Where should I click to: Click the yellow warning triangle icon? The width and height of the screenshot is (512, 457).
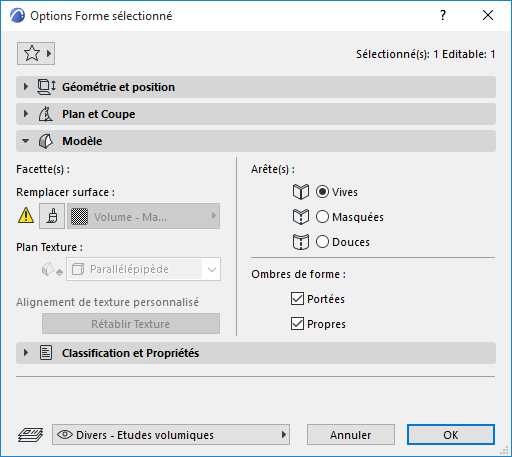(26, 215)
